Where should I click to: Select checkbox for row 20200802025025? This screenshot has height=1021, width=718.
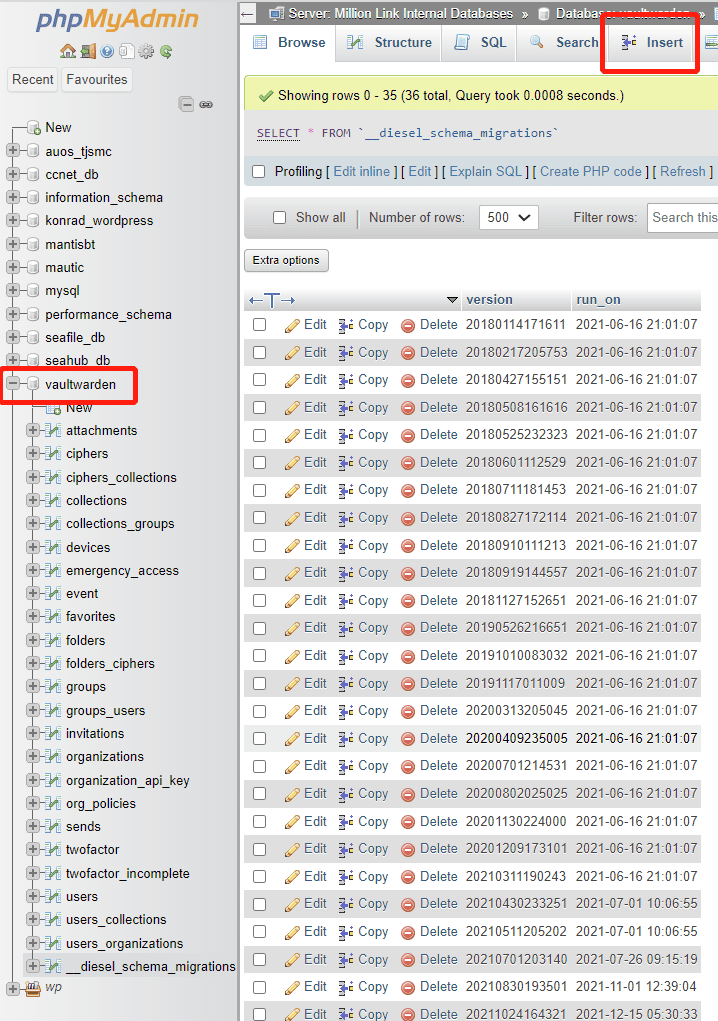(x=260, y=794)
